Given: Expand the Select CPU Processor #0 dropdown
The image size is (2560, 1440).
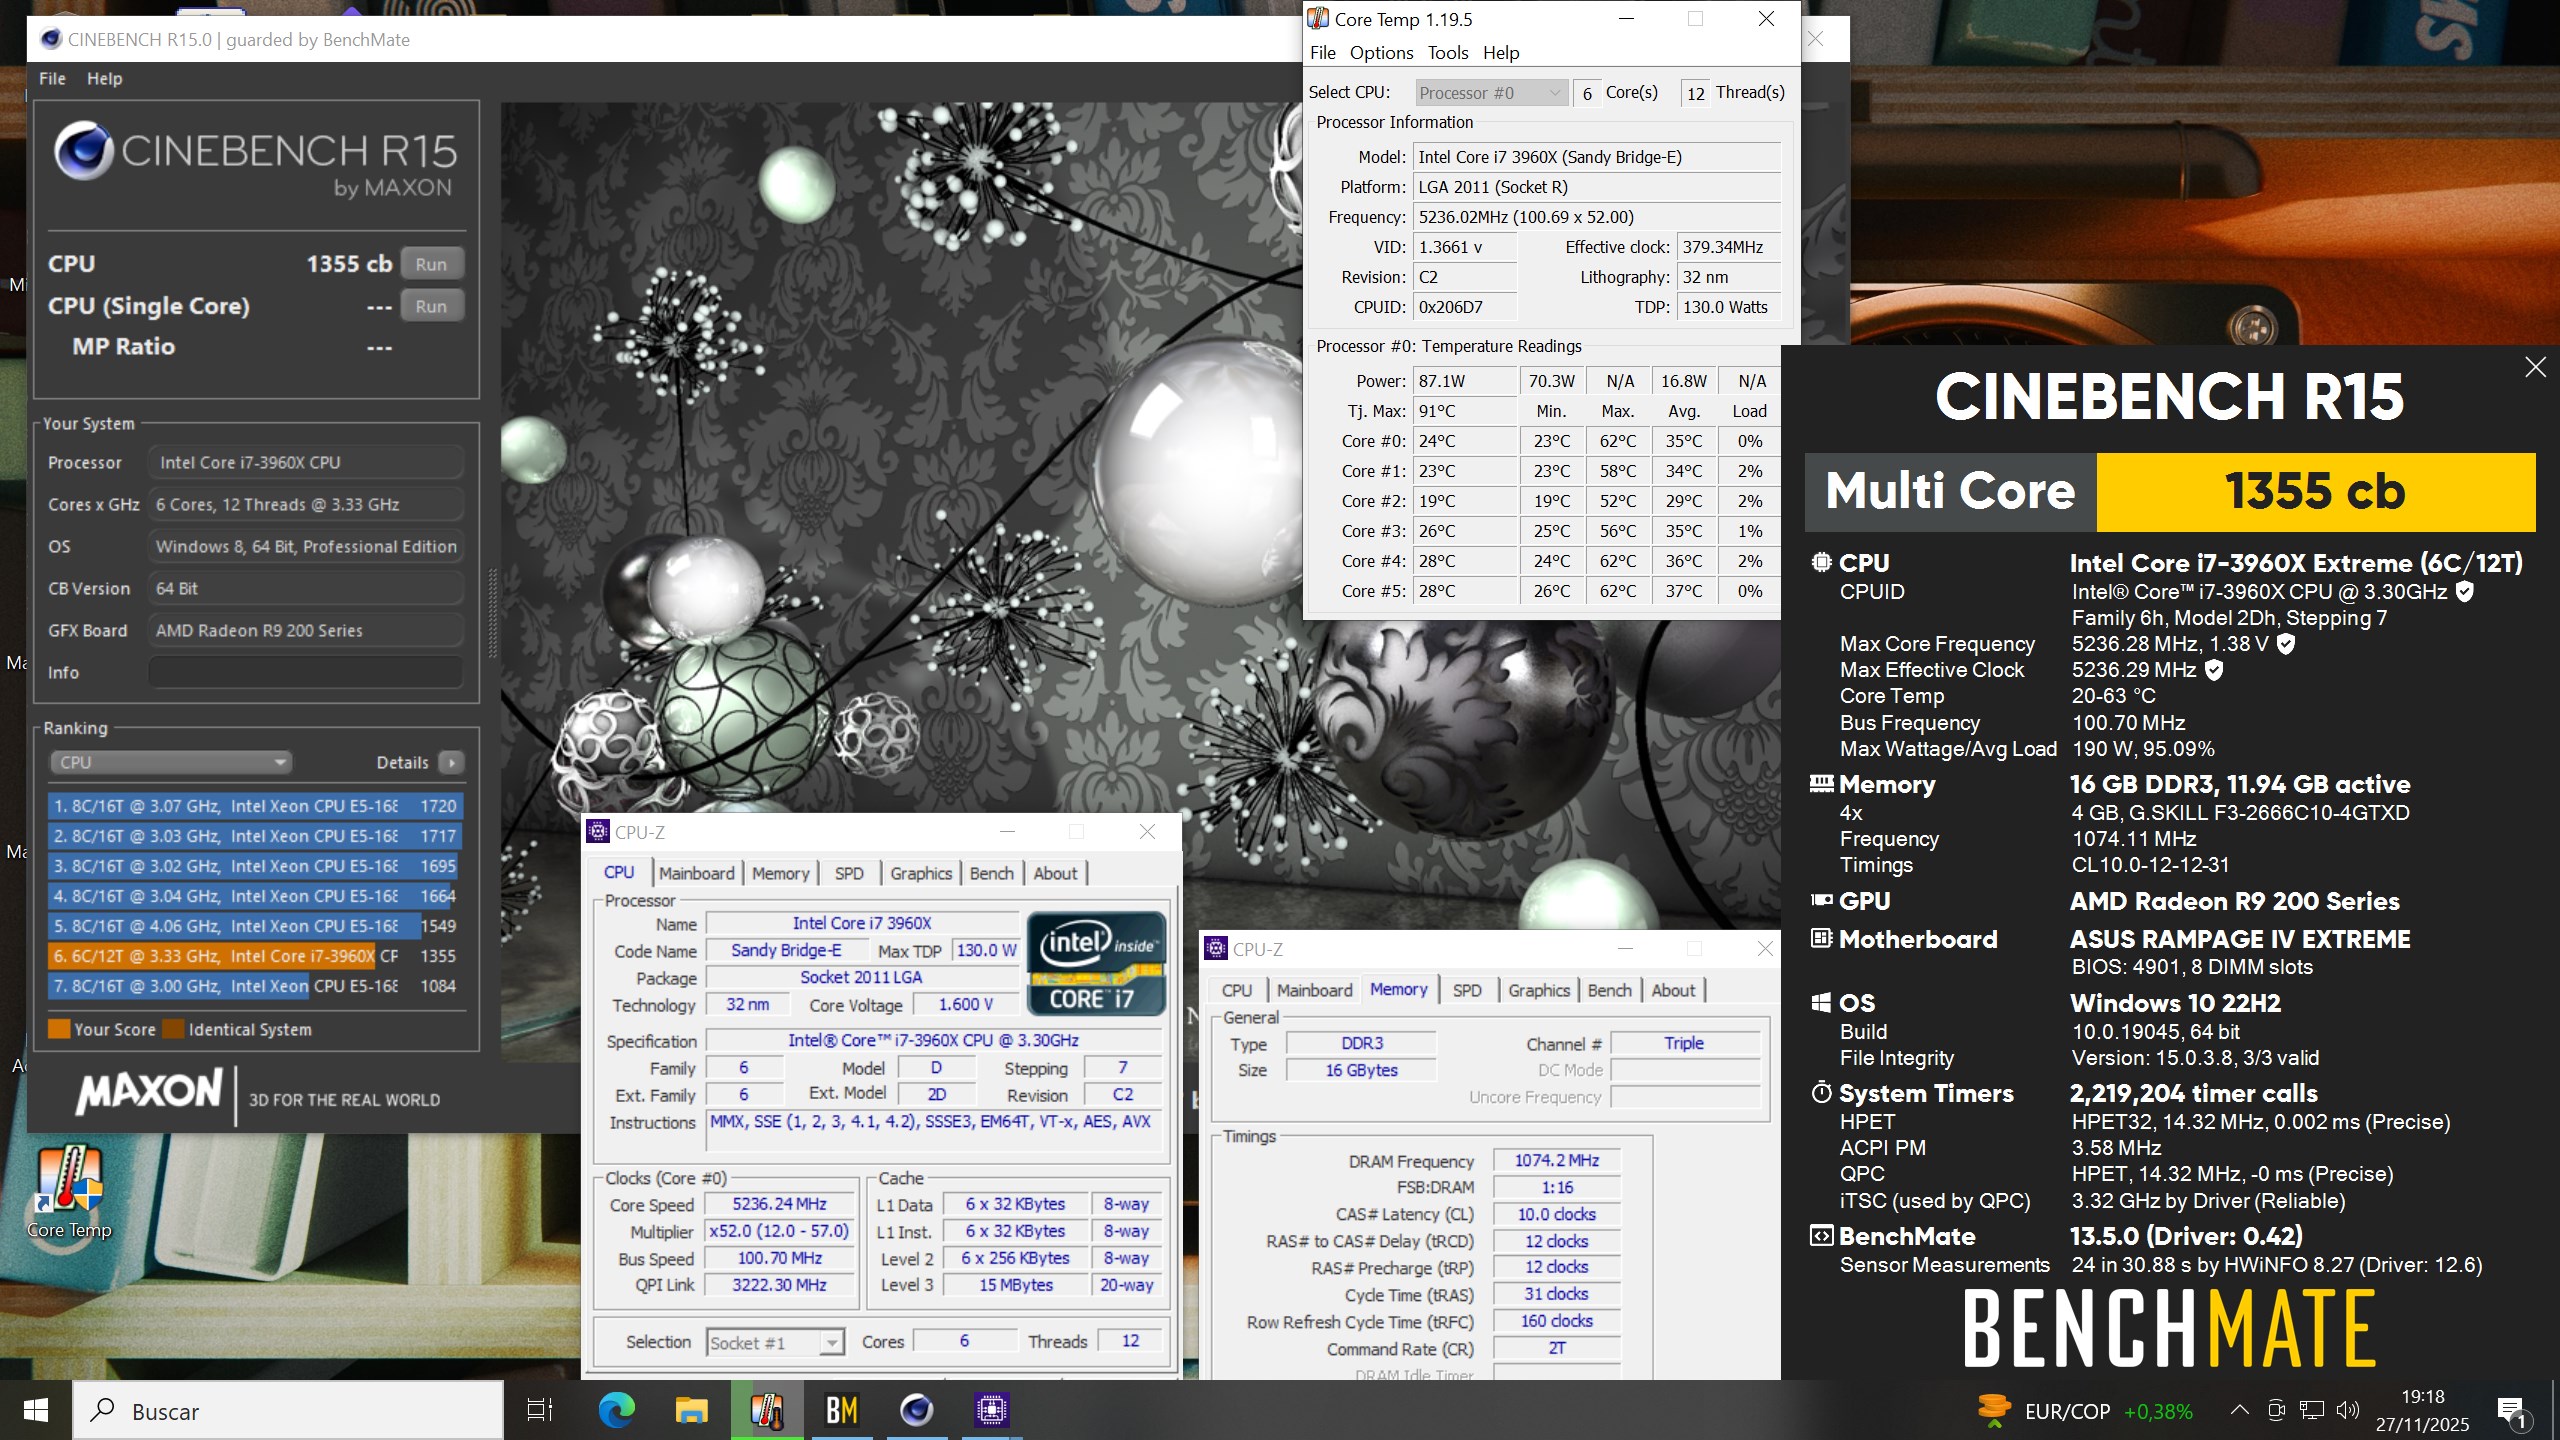Looking at the screenshot, I should (1490, 93).
